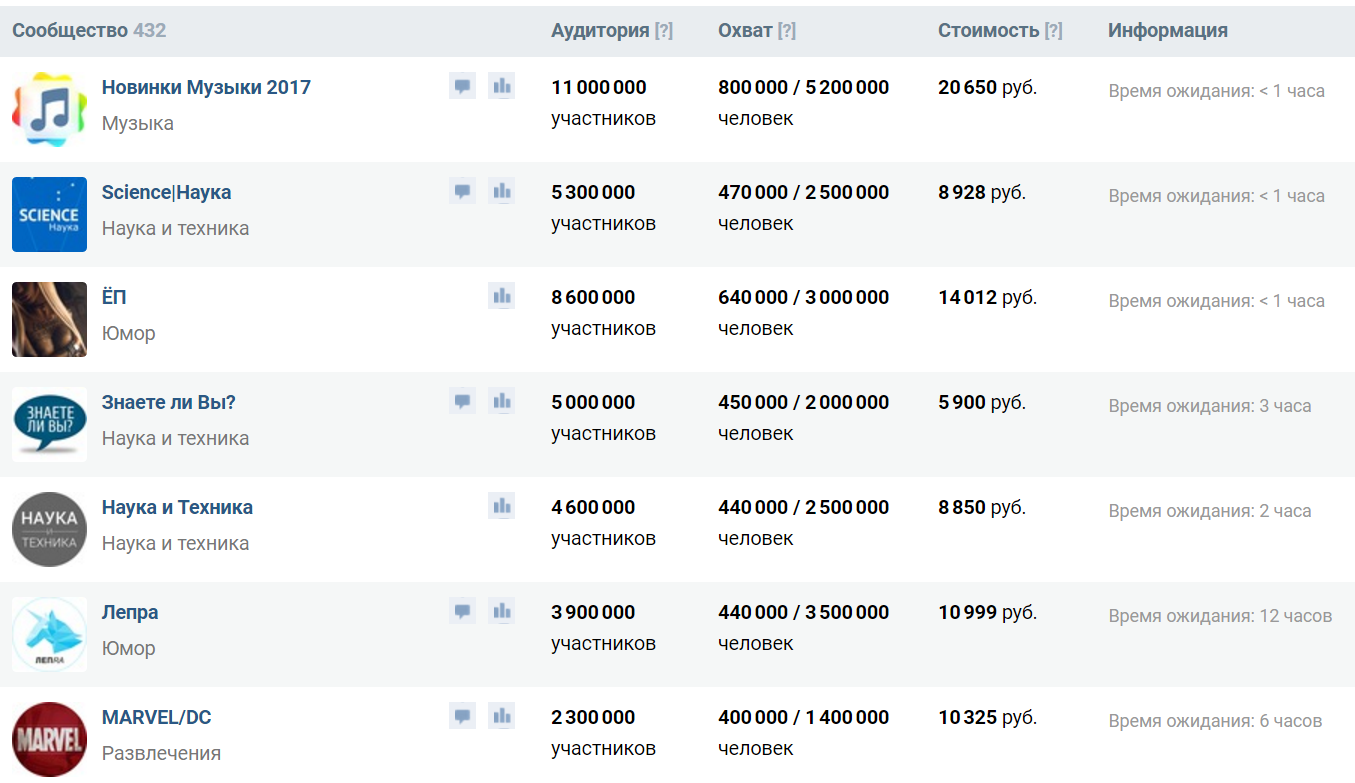Click the comment icon for Знаете ли Вы?
The image size is (1355, 783).
pos(462,402)
